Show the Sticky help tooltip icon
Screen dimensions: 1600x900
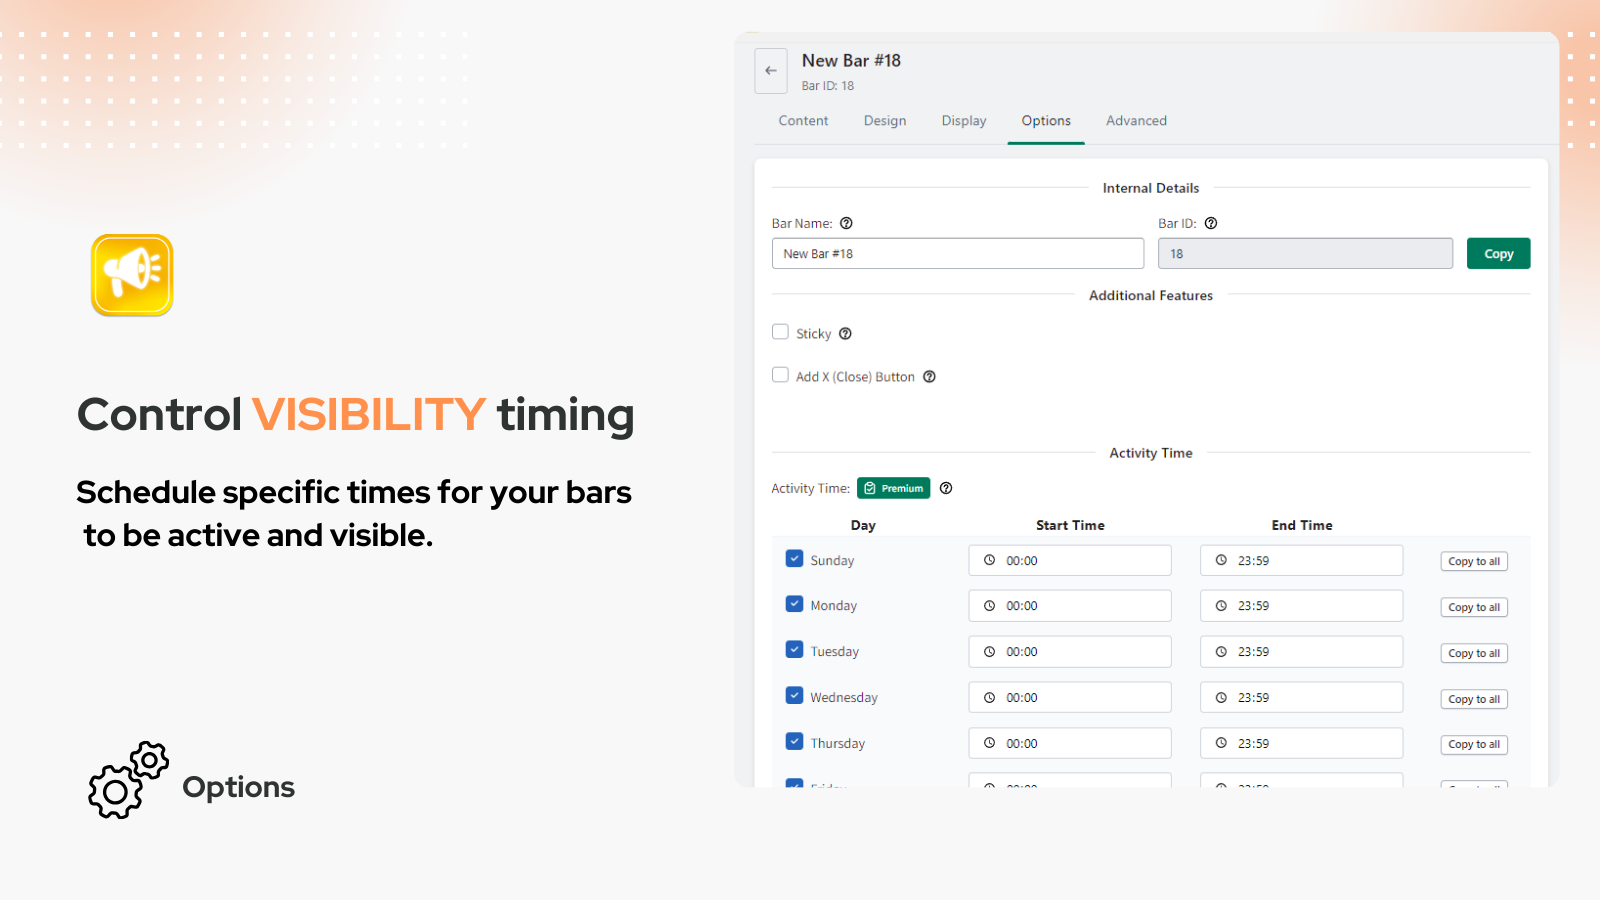click(845, 334)
